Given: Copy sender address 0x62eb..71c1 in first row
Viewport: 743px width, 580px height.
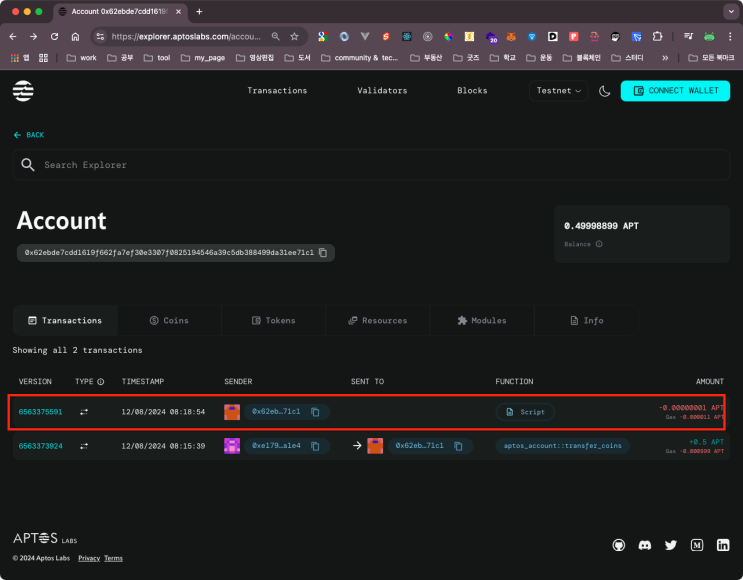Looking at the screenshot, I should [x=315, y=412].
